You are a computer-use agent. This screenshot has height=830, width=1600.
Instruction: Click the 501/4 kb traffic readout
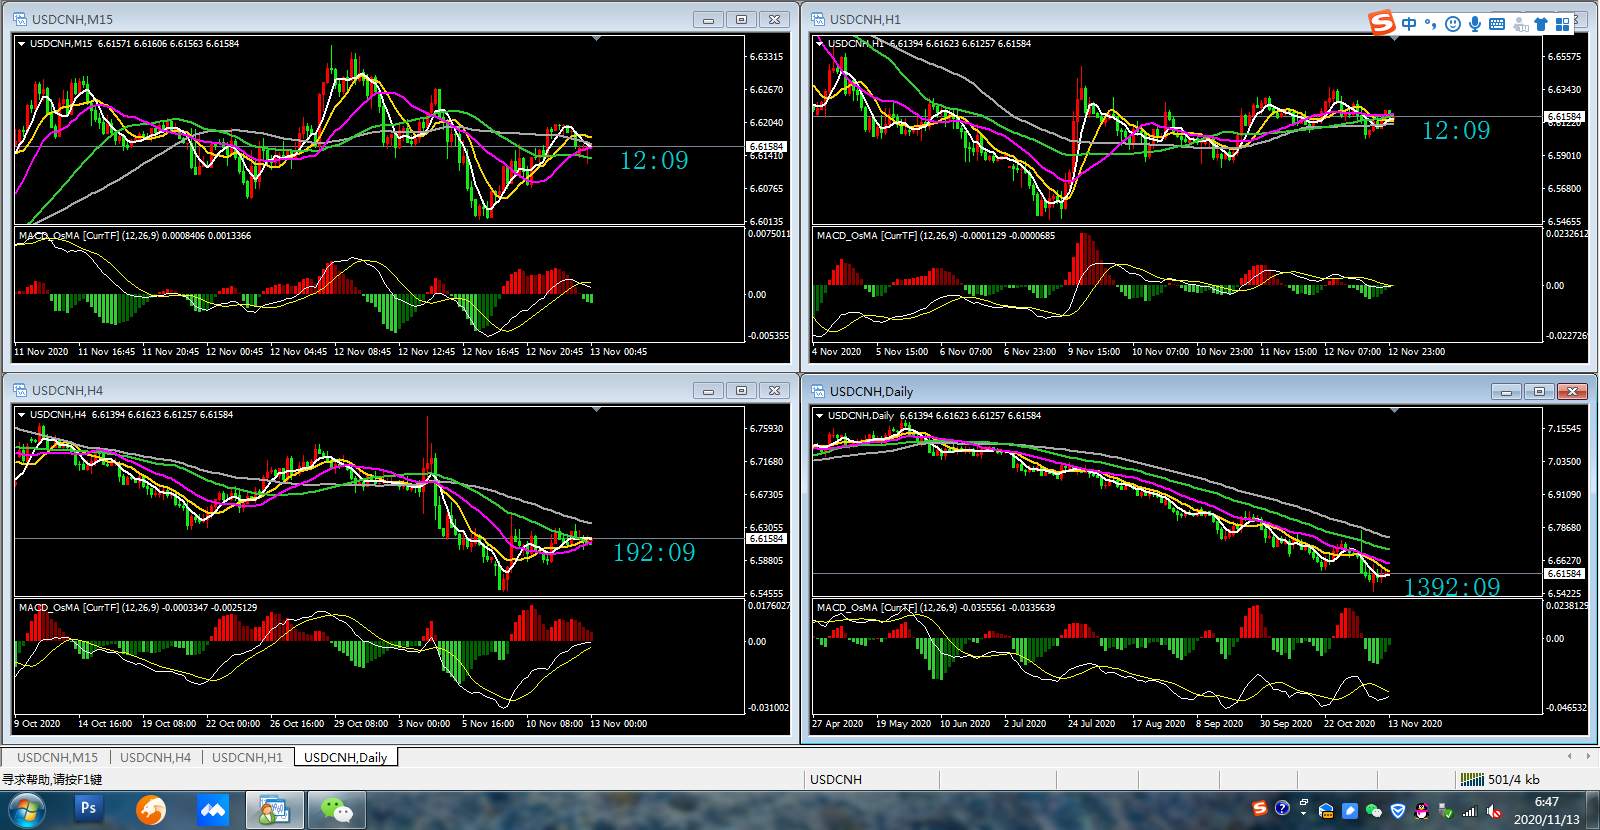coord(1514,779)
